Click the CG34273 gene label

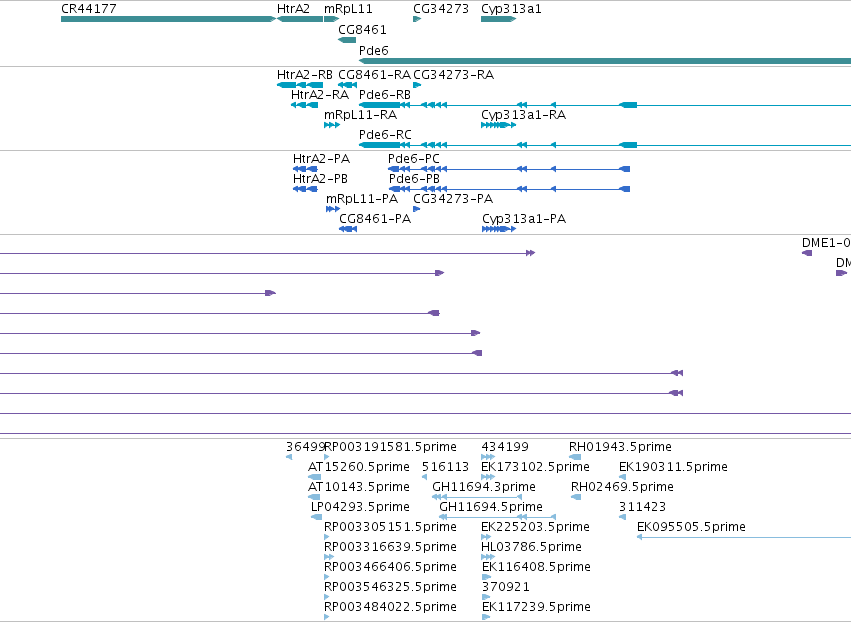pos(441,9)
